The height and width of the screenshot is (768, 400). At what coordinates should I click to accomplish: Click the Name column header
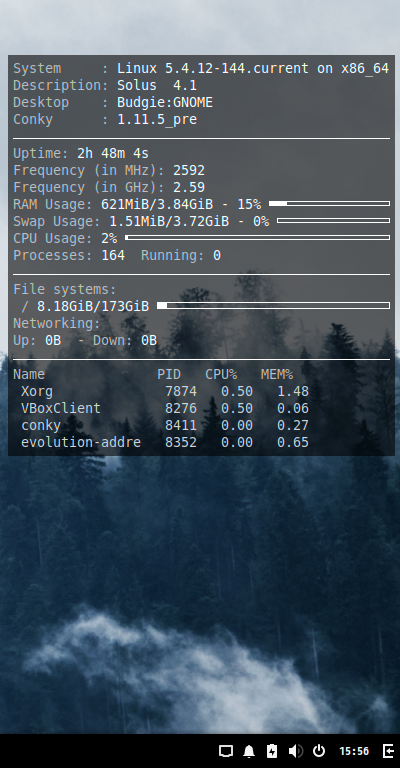coord(29,374)
